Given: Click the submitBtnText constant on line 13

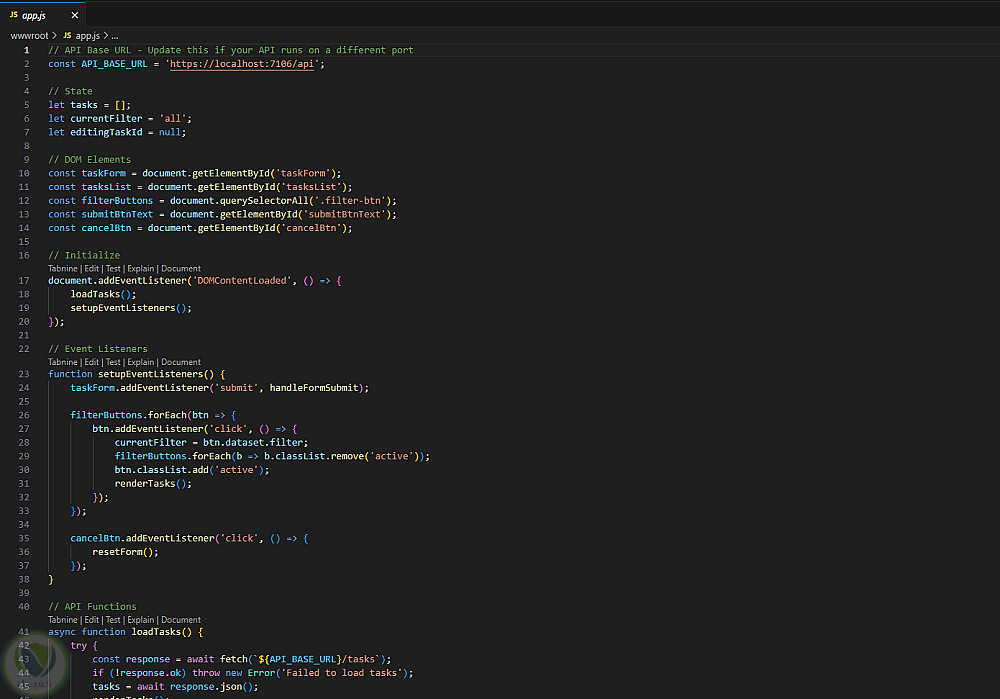Looking at the screenshot, I should 117,214.
